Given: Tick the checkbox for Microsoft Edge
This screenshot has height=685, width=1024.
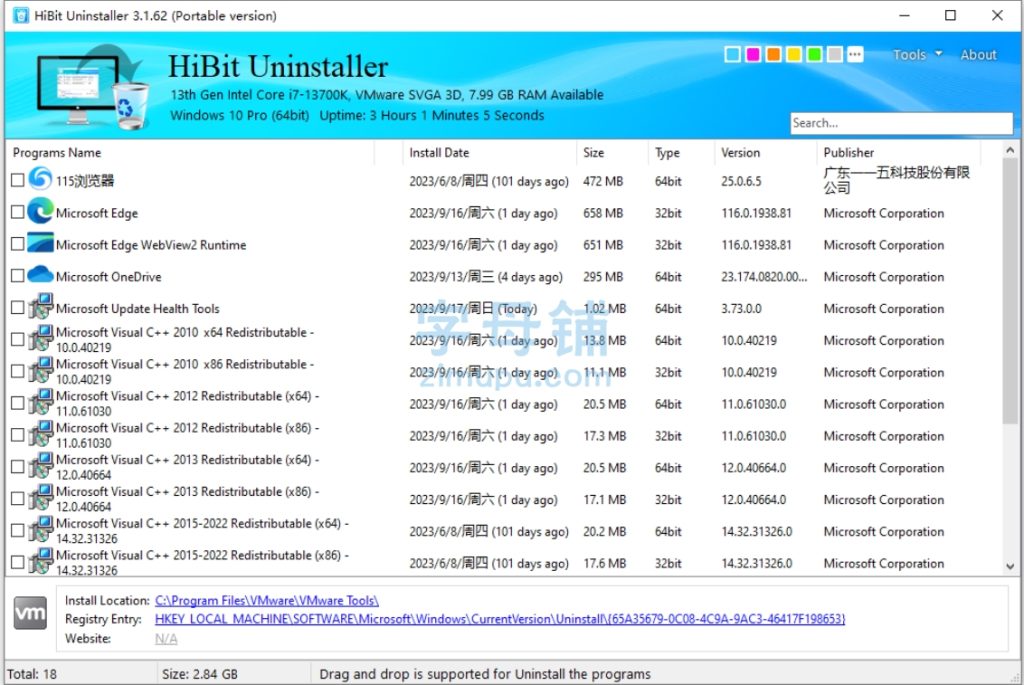Looking at the screenshot, I should pos(18,212).
